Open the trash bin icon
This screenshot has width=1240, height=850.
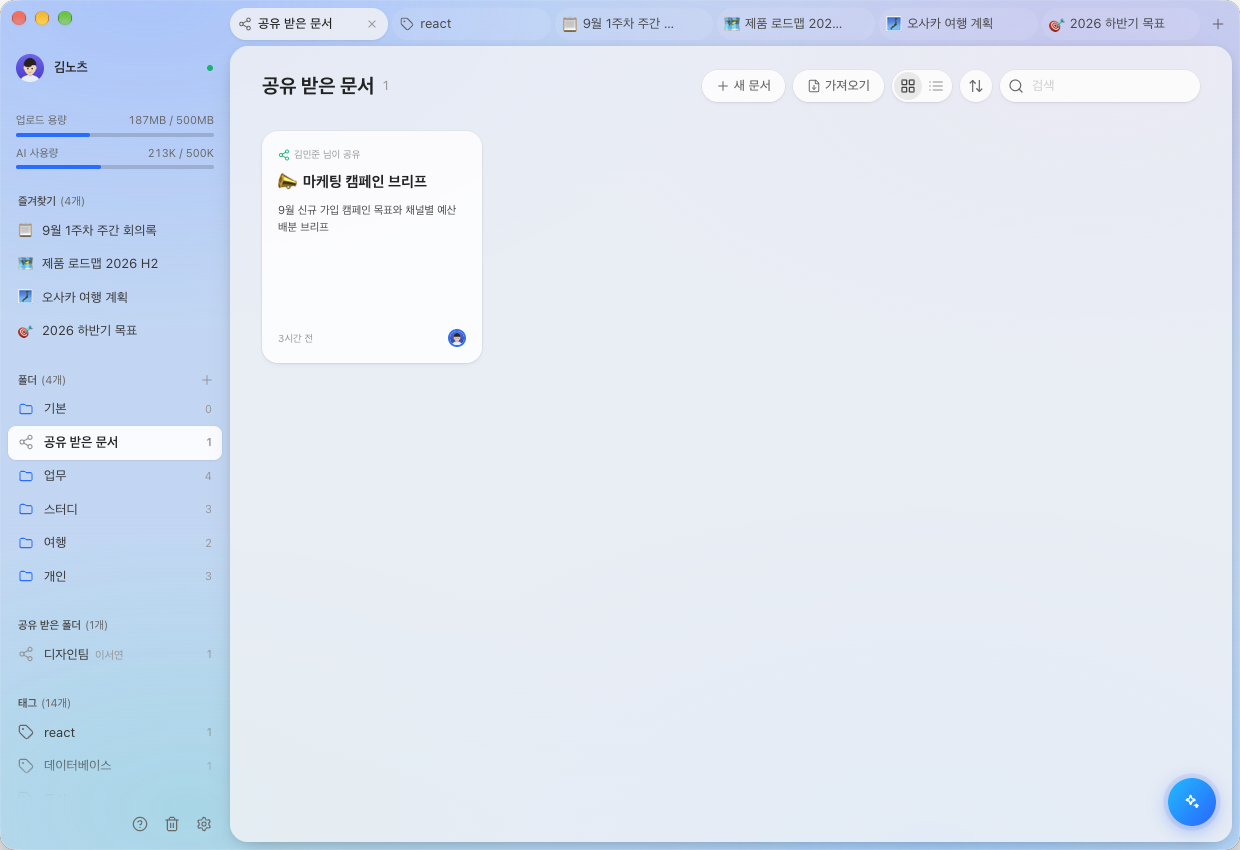click(172, 824)
